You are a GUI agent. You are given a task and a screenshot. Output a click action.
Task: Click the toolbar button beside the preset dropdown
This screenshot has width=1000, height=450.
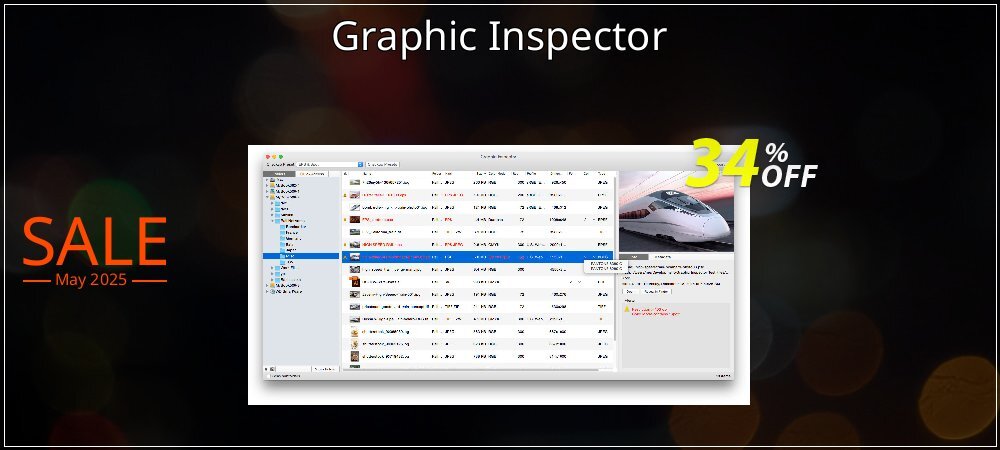coord(383,164)
